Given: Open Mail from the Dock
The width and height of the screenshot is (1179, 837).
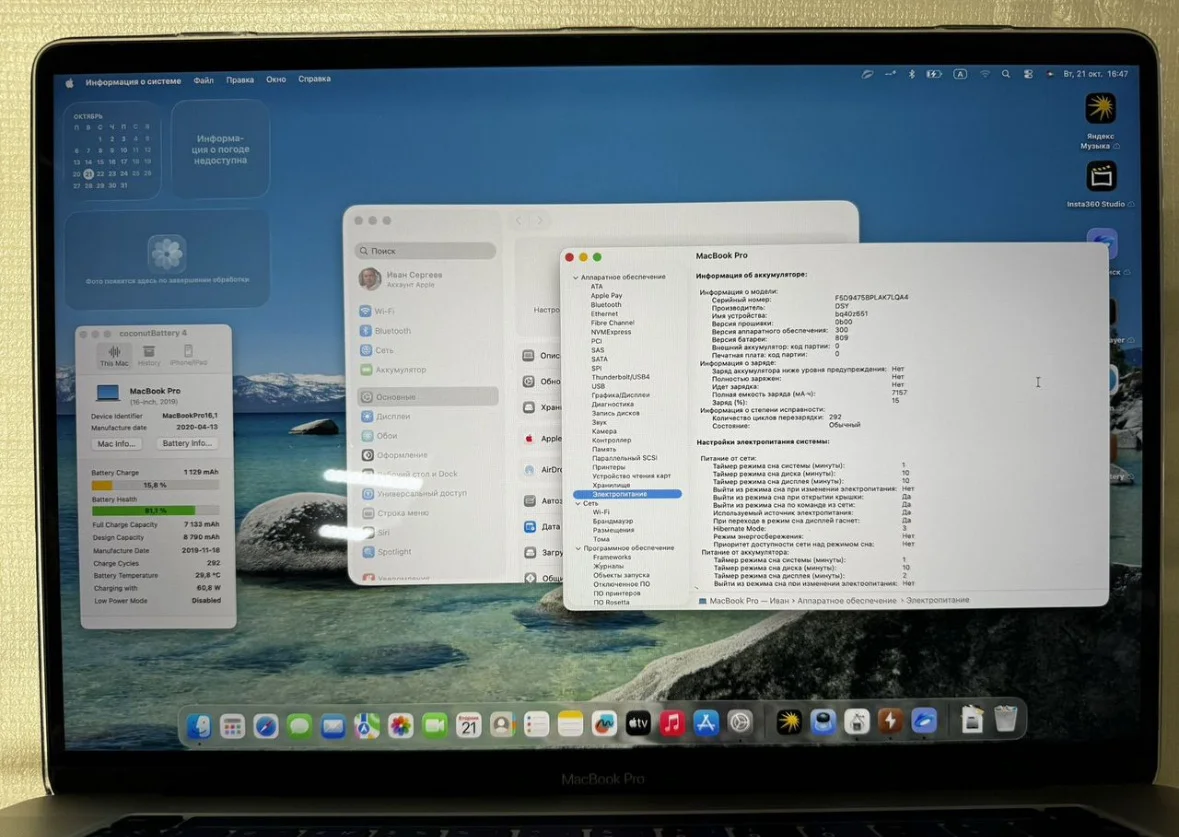Looking at the screenshot, I should 333,726.
